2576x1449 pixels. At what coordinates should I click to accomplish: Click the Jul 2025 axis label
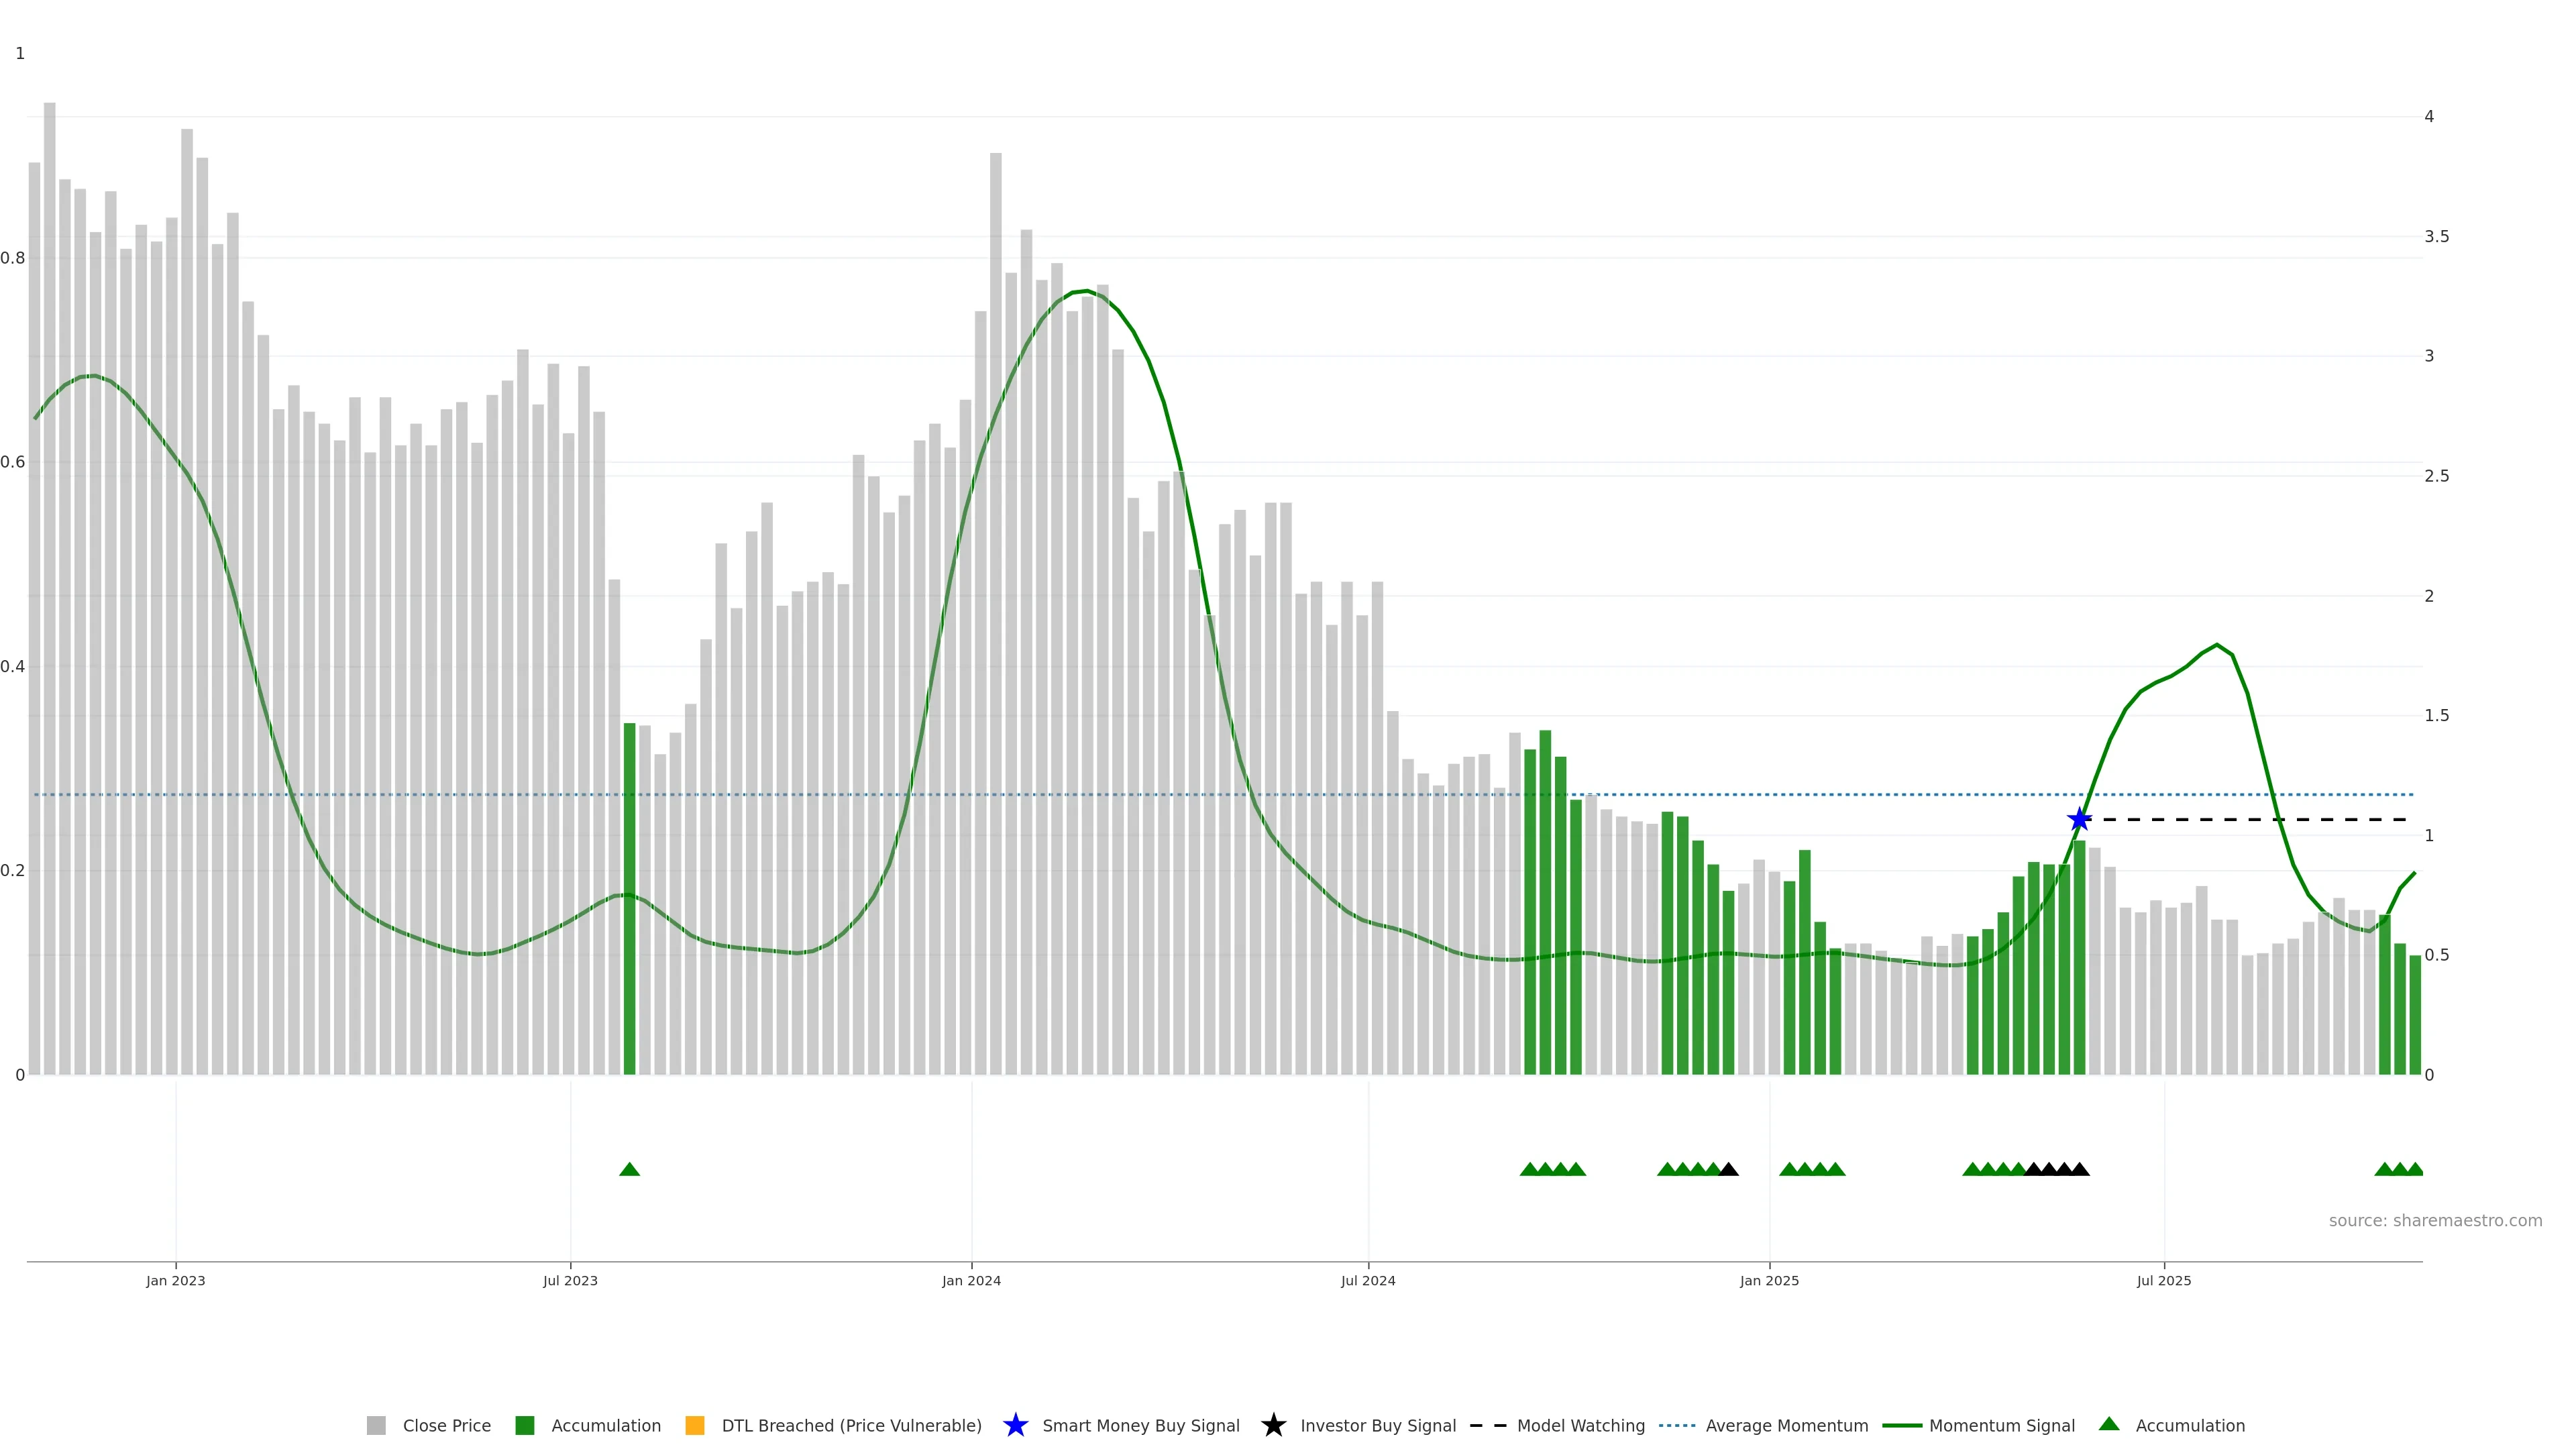pyautogui.click(x=2163, y=1280)
